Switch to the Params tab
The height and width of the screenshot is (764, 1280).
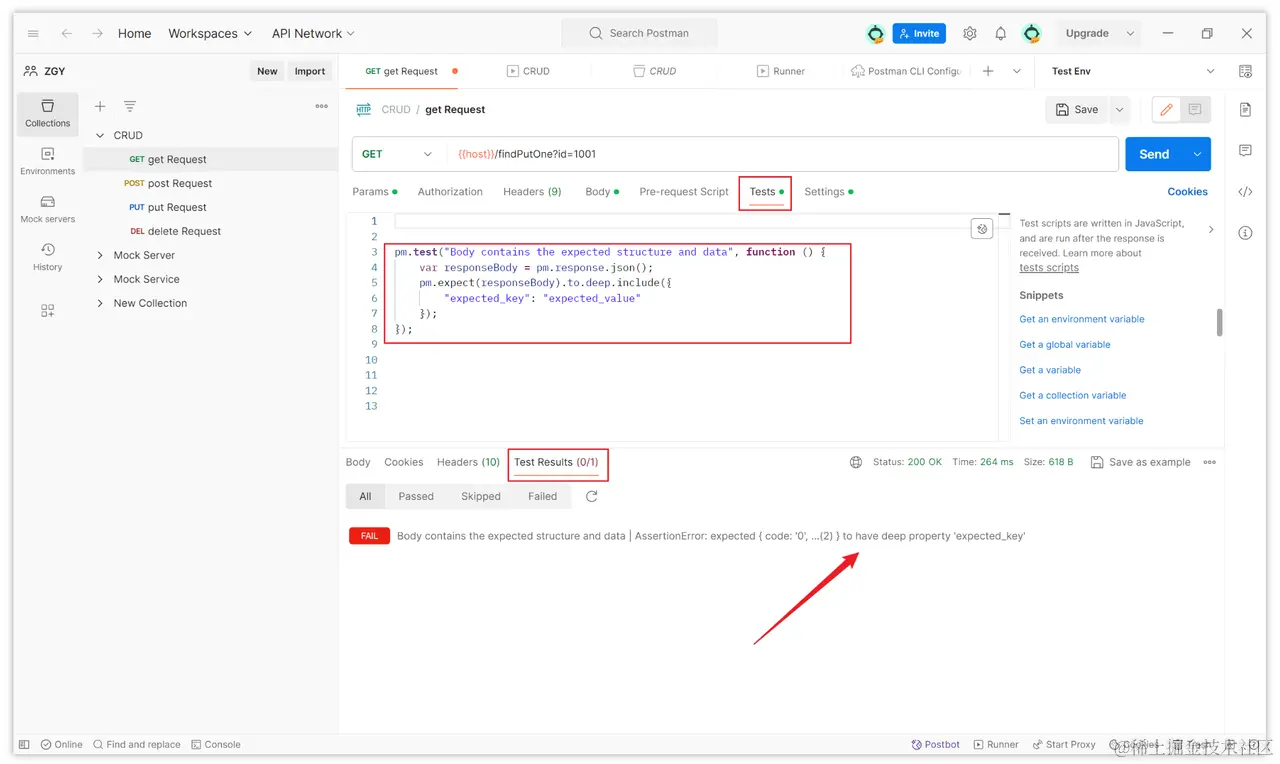[375, 191]
